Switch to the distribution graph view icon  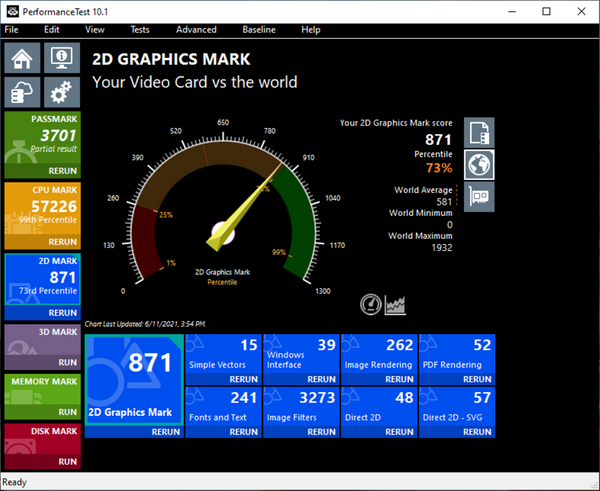pos(395,305)
